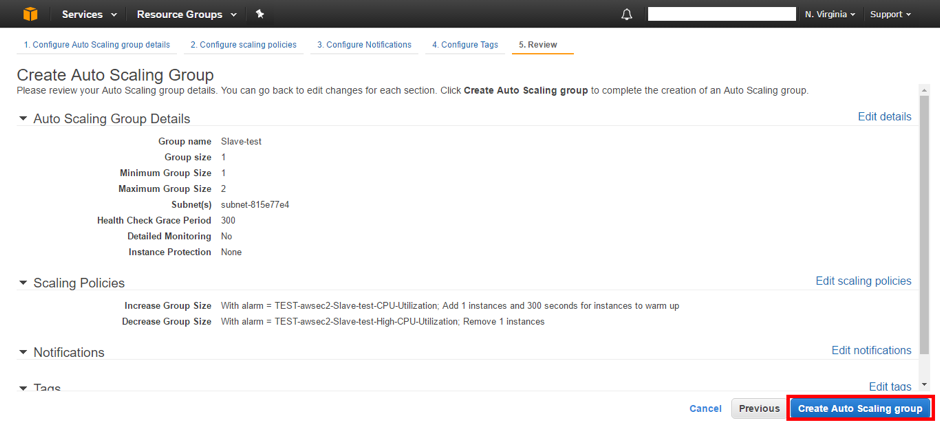Open the Configure Tags step
This screenshot has width=940, height=432.
[465, 45]
